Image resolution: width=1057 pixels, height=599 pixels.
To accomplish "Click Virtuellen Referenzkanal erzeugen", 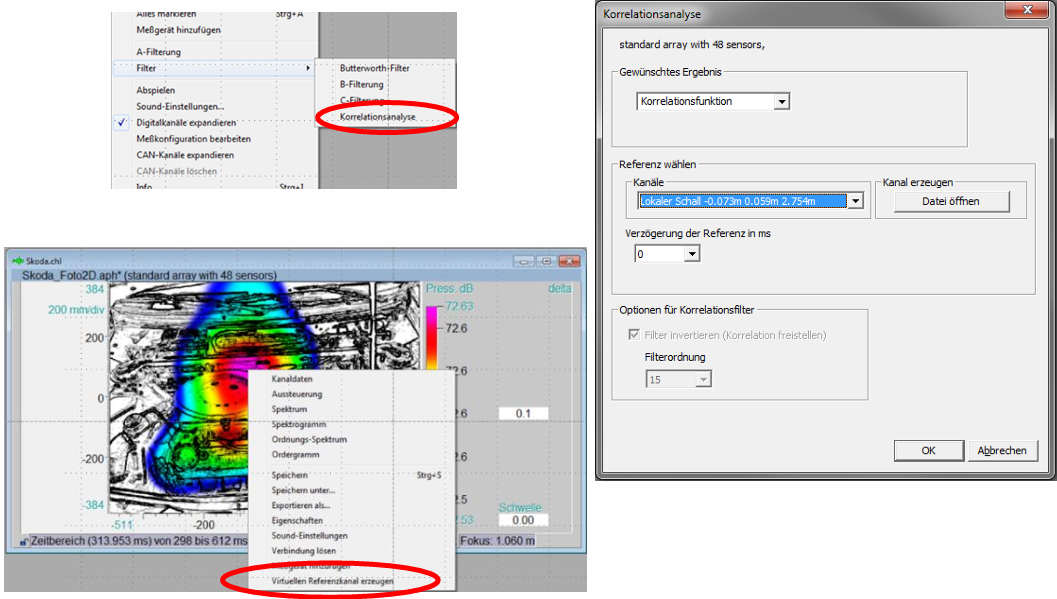I will click(332, 581).
